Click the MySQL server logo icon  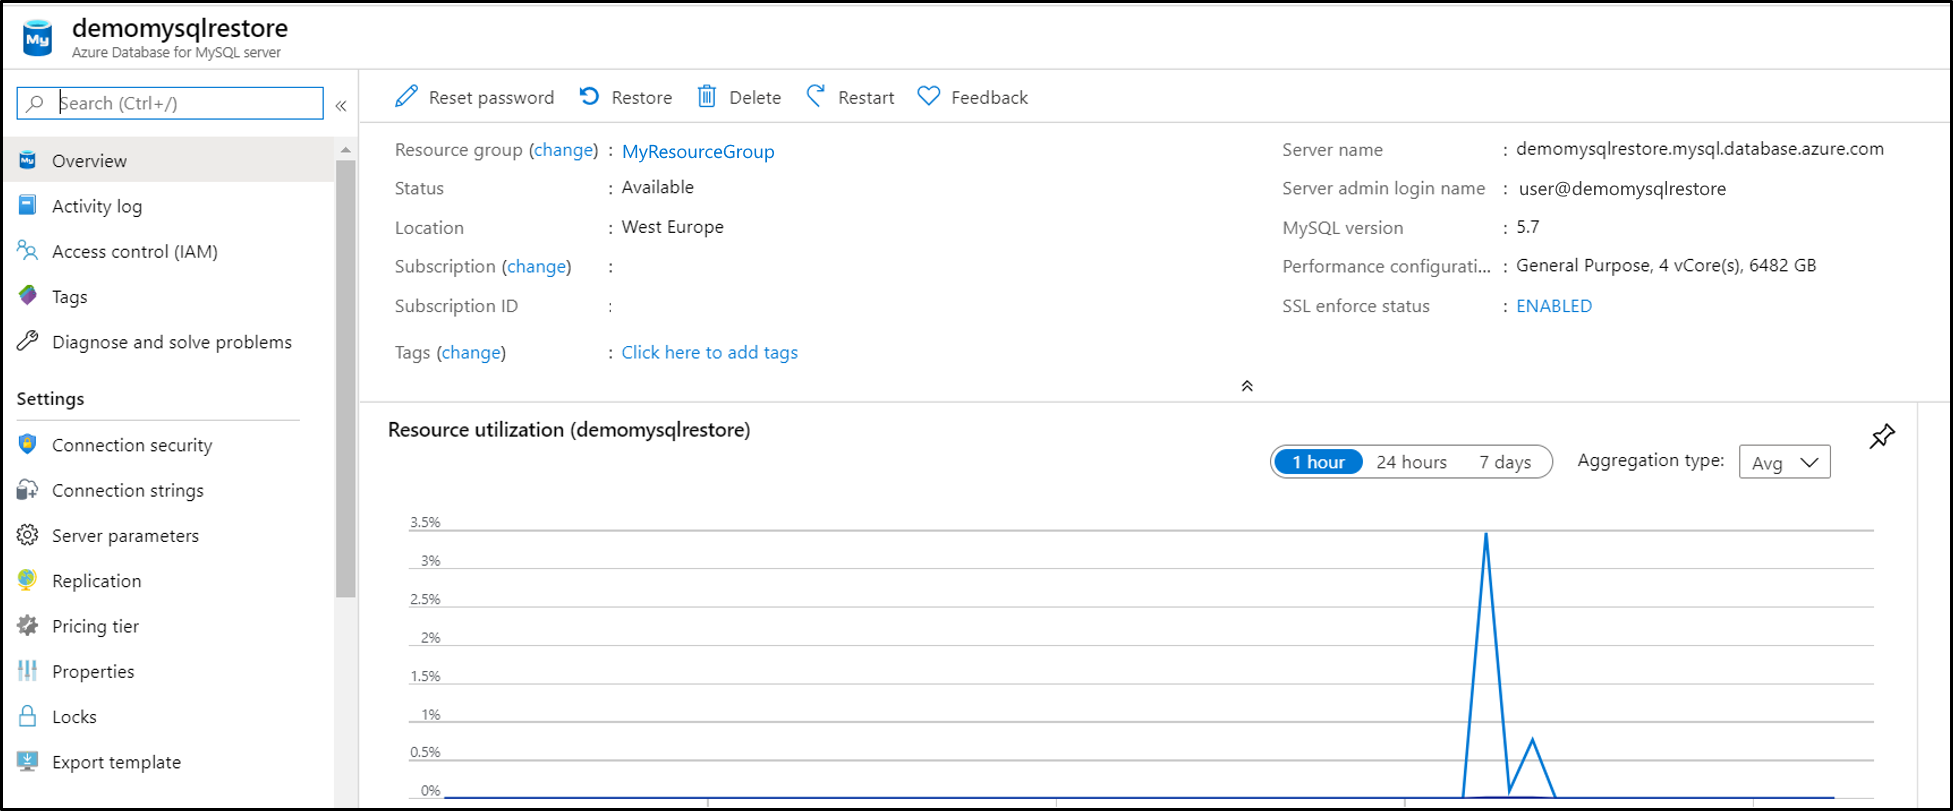tap(37, 38)
